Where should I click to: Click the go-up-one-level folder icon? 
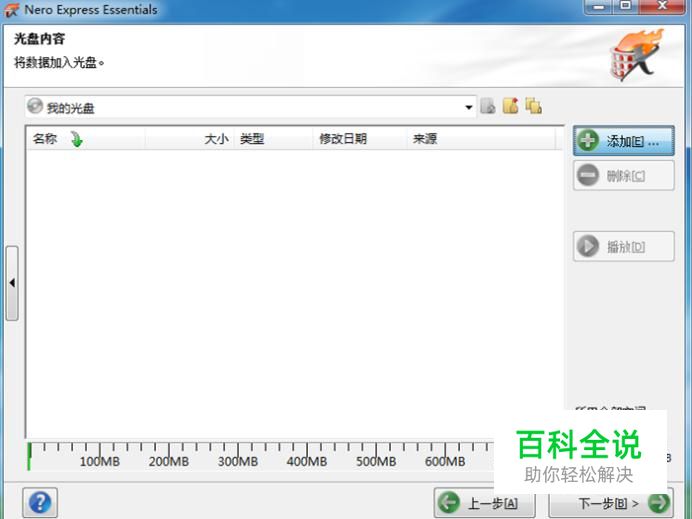click(488, 106)
